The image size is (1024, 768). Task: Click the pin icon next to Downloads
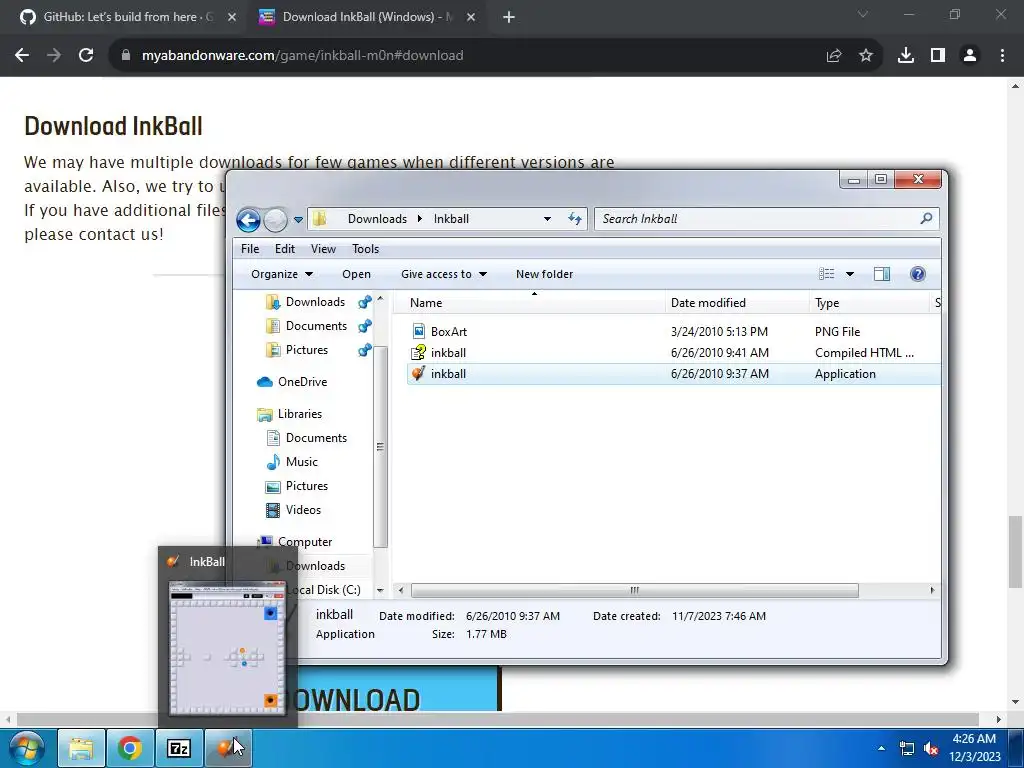364,302
